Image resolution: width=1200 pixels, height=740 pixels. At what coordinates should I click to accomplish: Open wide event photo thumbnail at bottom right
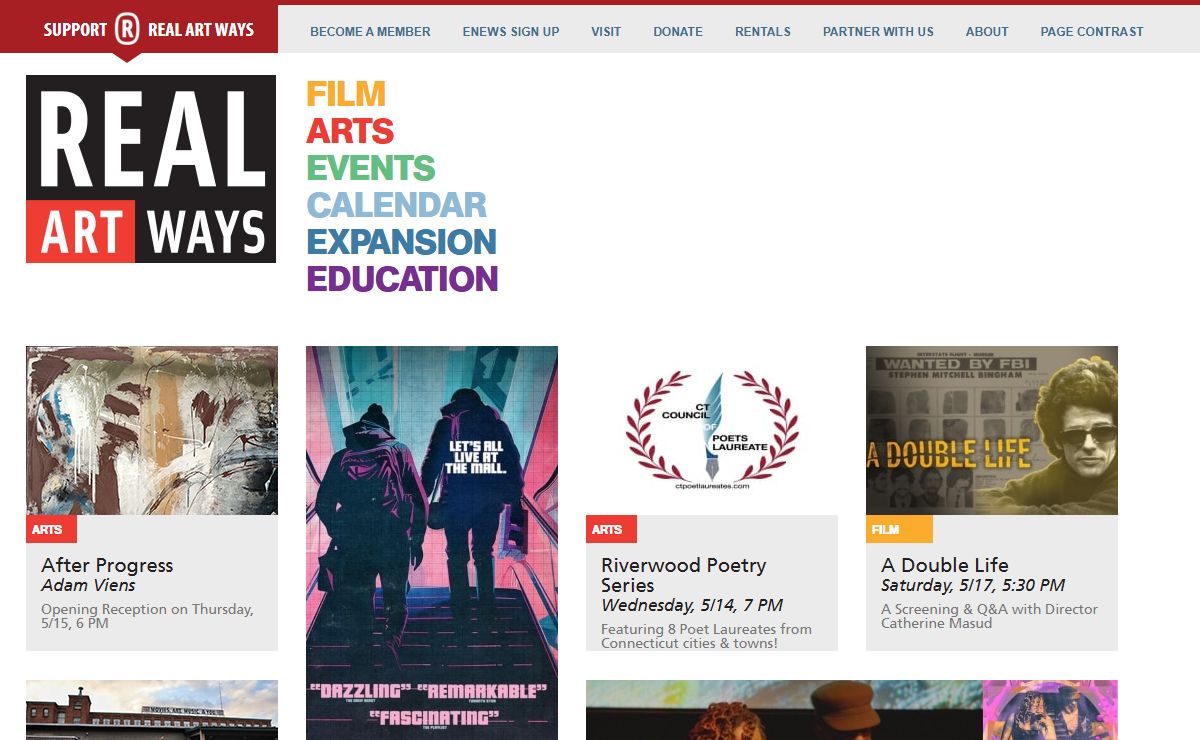coord(852,710)
